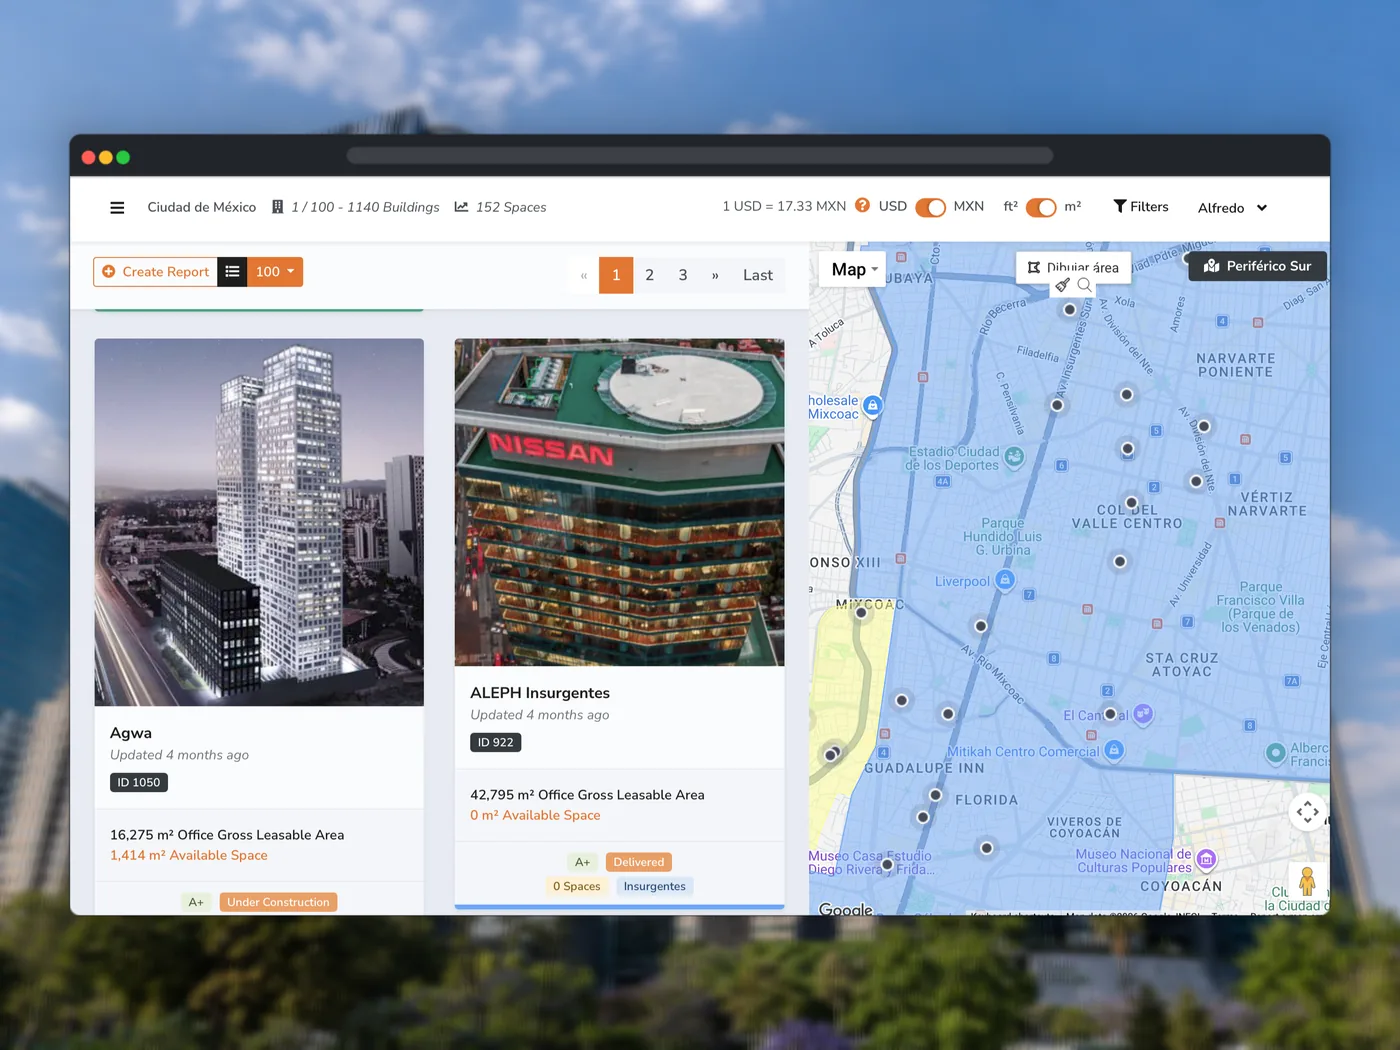1400x1050 pixels.
Task: Go to previous page with « arrow
Action: 584,275
